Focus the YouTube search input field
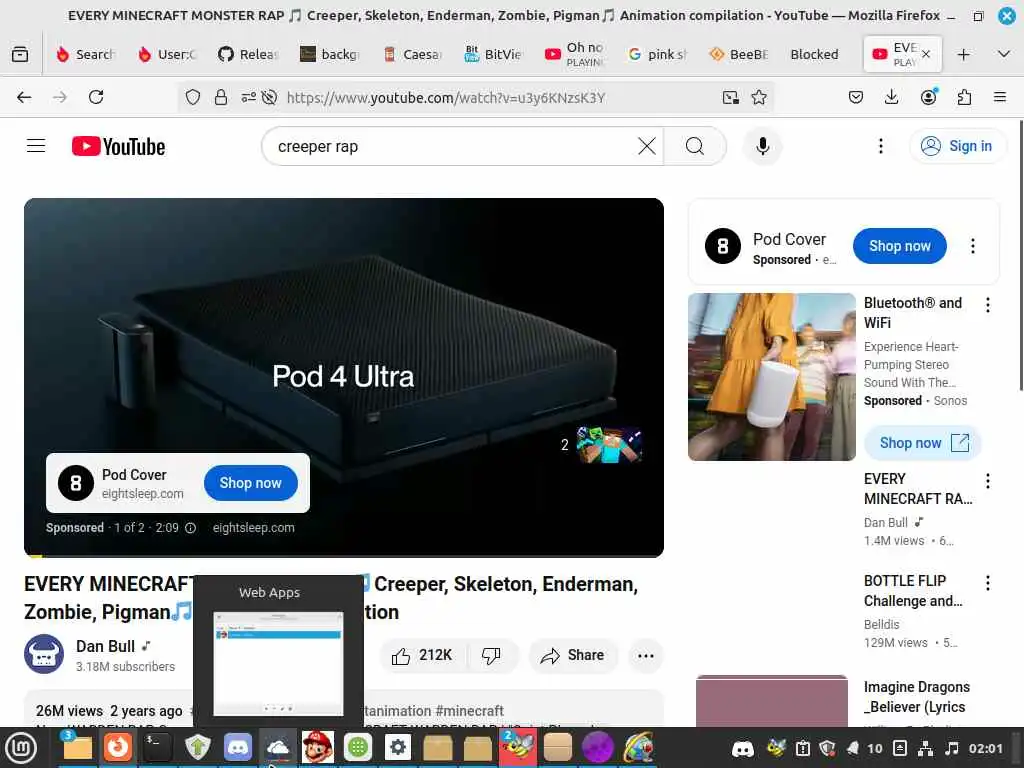Screen dimensions: 1024x768 click(x=451, y=146)
